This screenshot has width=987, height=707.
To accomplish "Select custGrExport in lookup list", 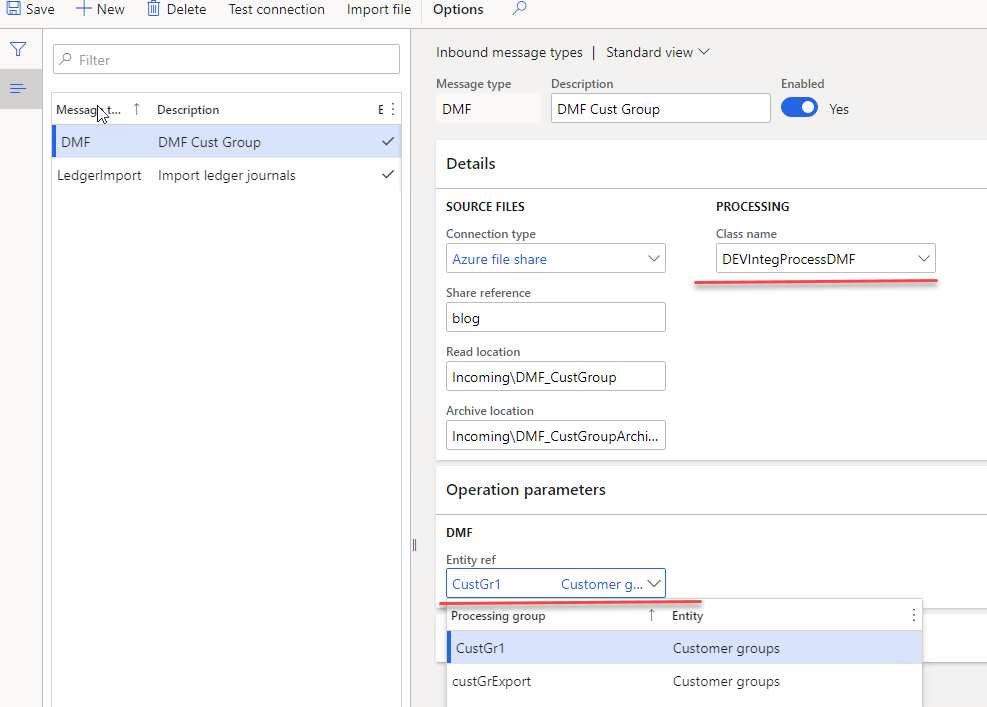I will click(x=685, y=681).
